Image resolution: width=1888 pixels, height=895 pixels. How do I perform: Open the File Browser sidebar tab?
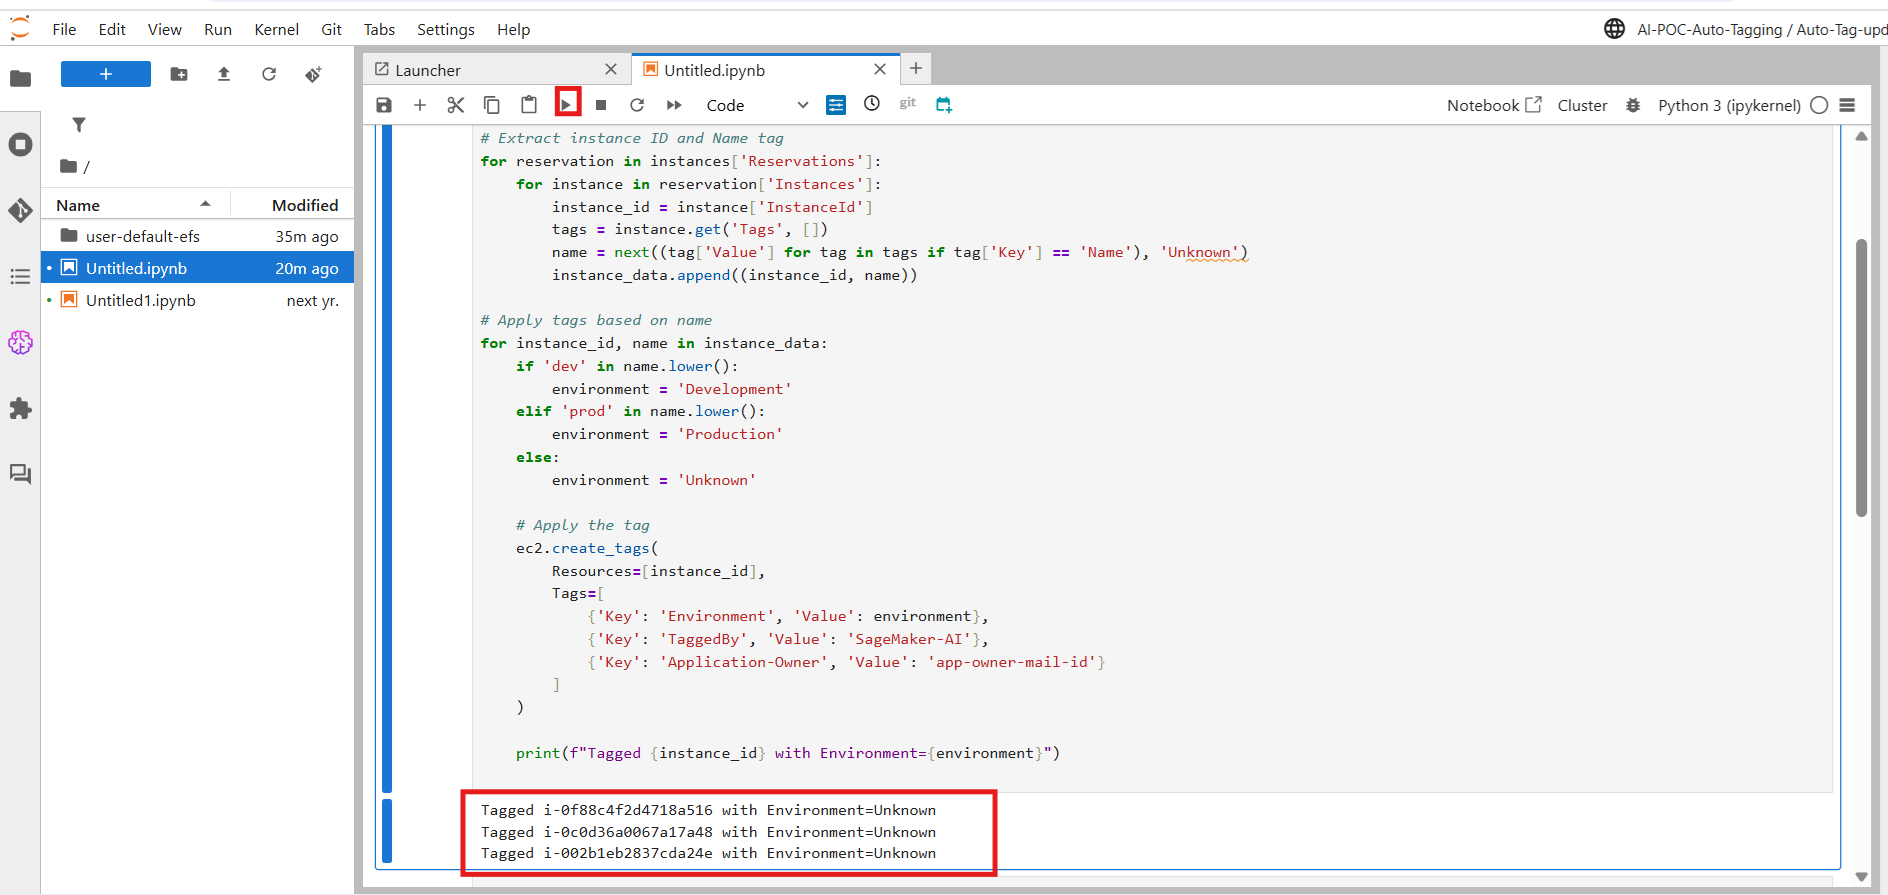(20, 78)
